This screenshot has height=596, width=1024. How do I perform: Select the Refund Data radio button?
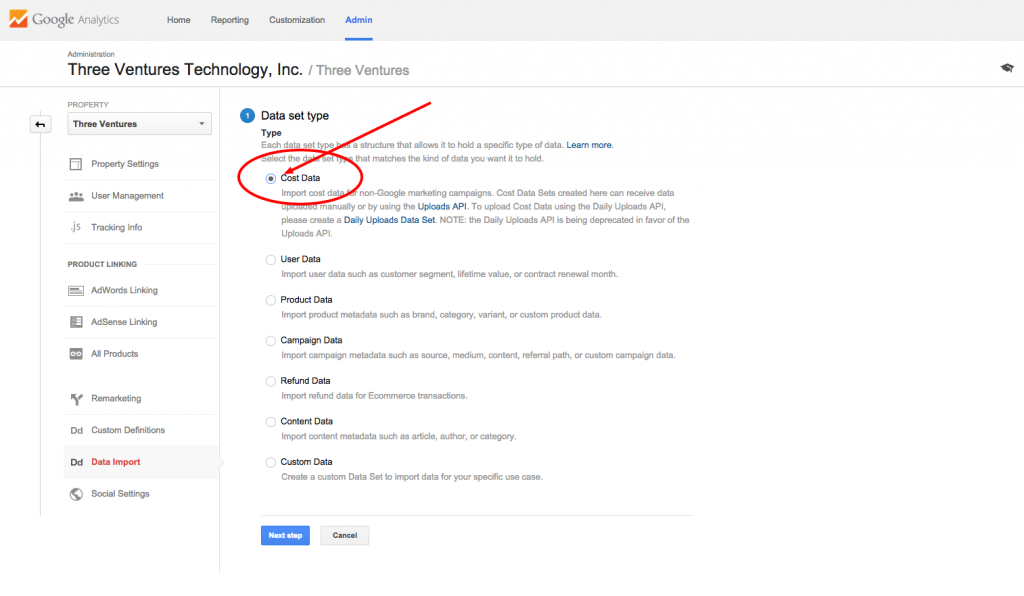tap(270, 381)
